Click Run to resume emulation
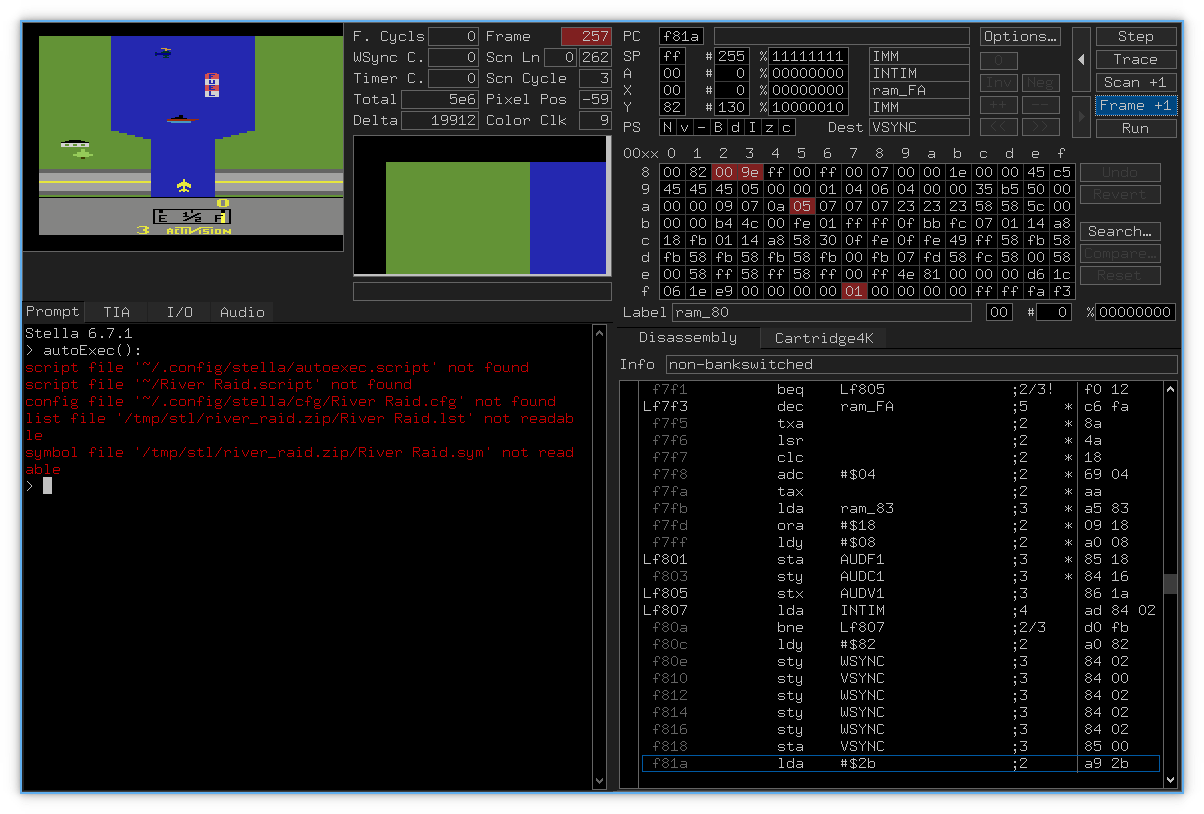Viewport: 1204px width, 814px height. pyautogui.click(x=1135, y=128)
